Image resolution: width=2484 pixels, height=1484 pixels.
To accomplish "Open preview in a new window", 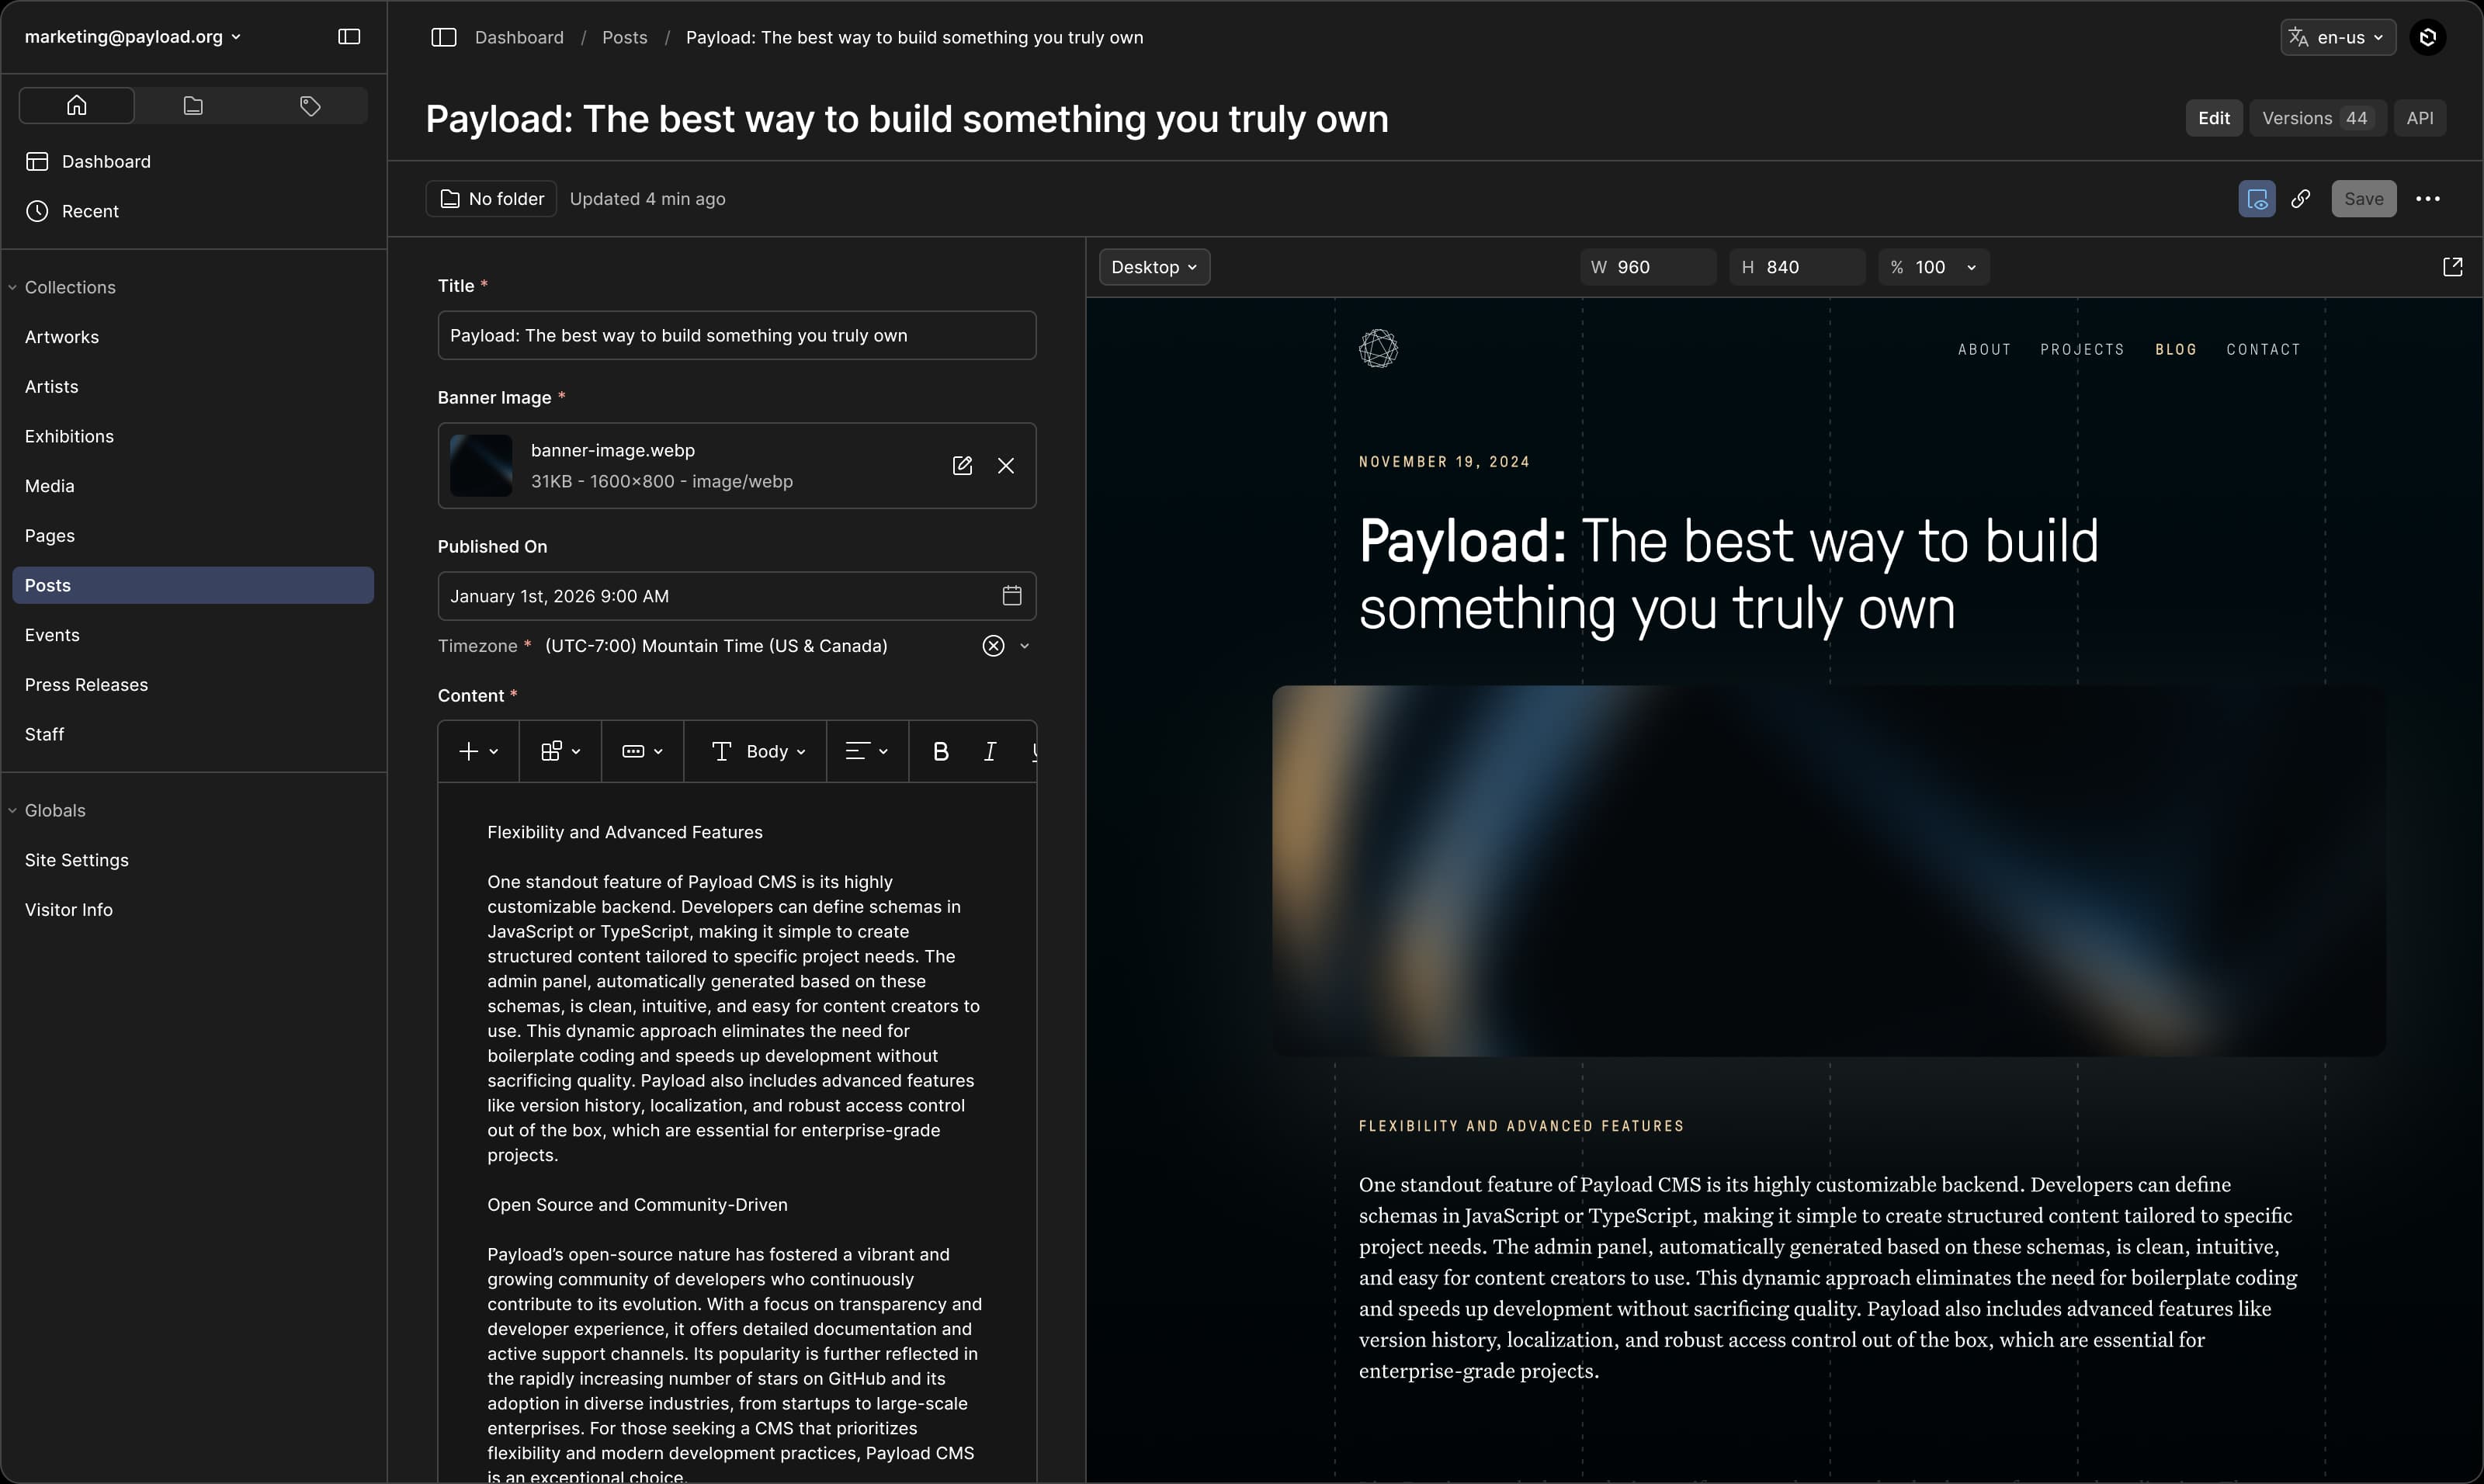I will [2453, 267].
